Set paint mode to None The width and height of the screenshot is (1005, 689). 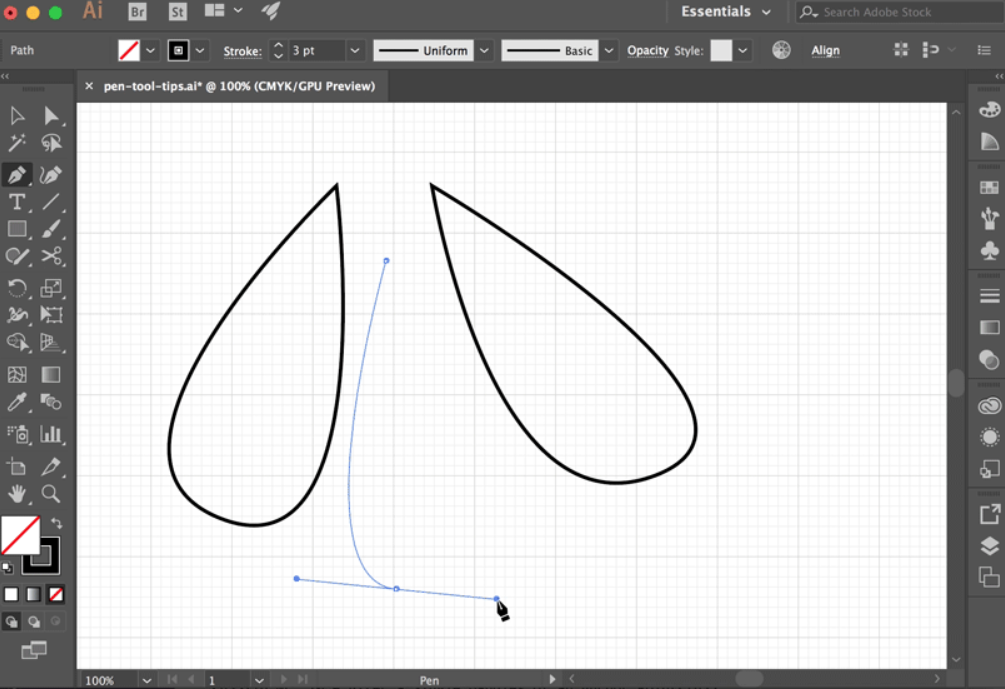pyautogui.click(x=56, y=594)
